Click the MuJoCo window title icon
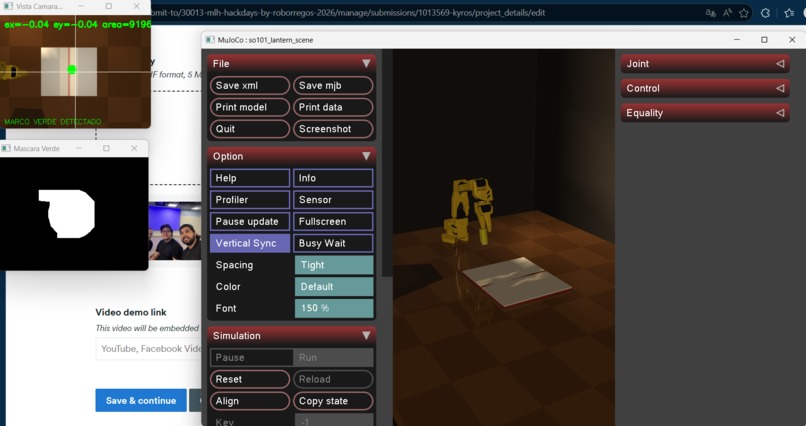This screenshot has width=806, height=426. tap(210, 40)
